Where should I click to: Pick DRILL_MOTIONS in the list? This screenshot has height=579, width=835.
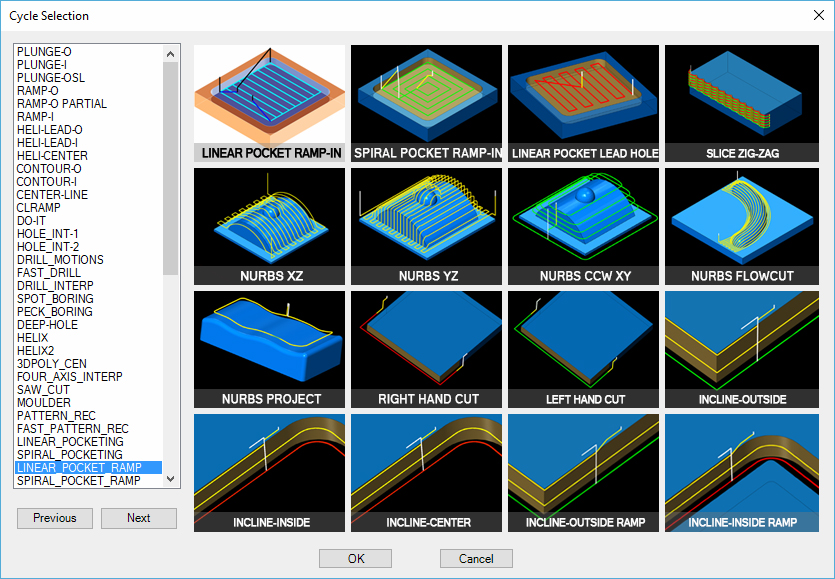60,260
